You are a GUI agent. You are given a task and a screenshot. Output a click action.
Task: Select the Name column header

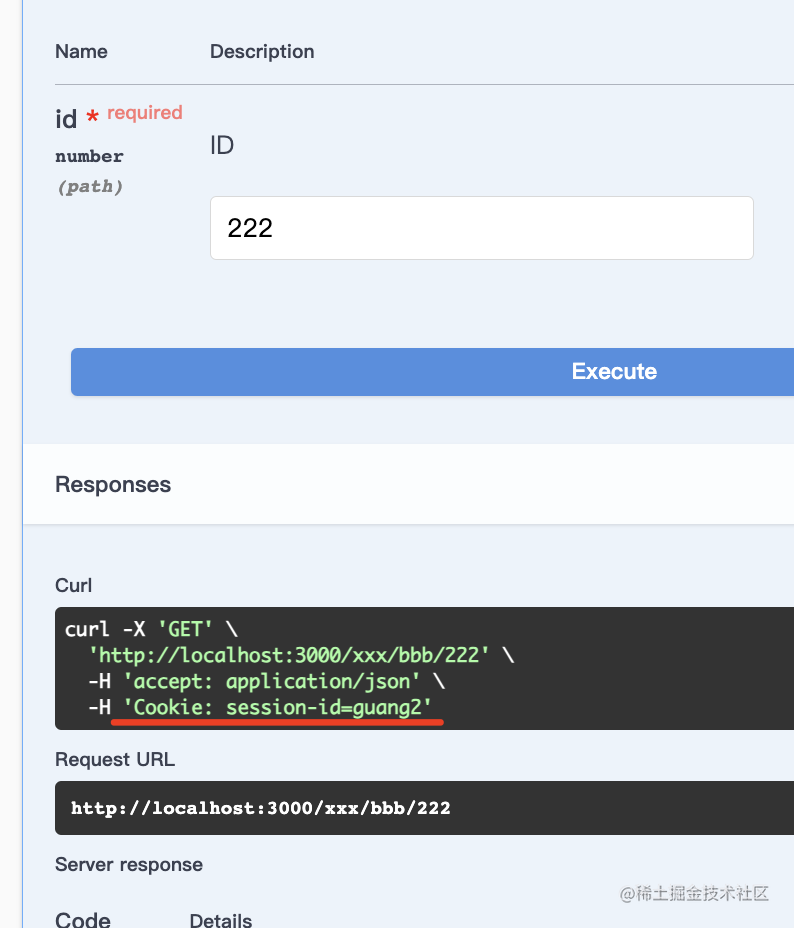pos(81,52)
